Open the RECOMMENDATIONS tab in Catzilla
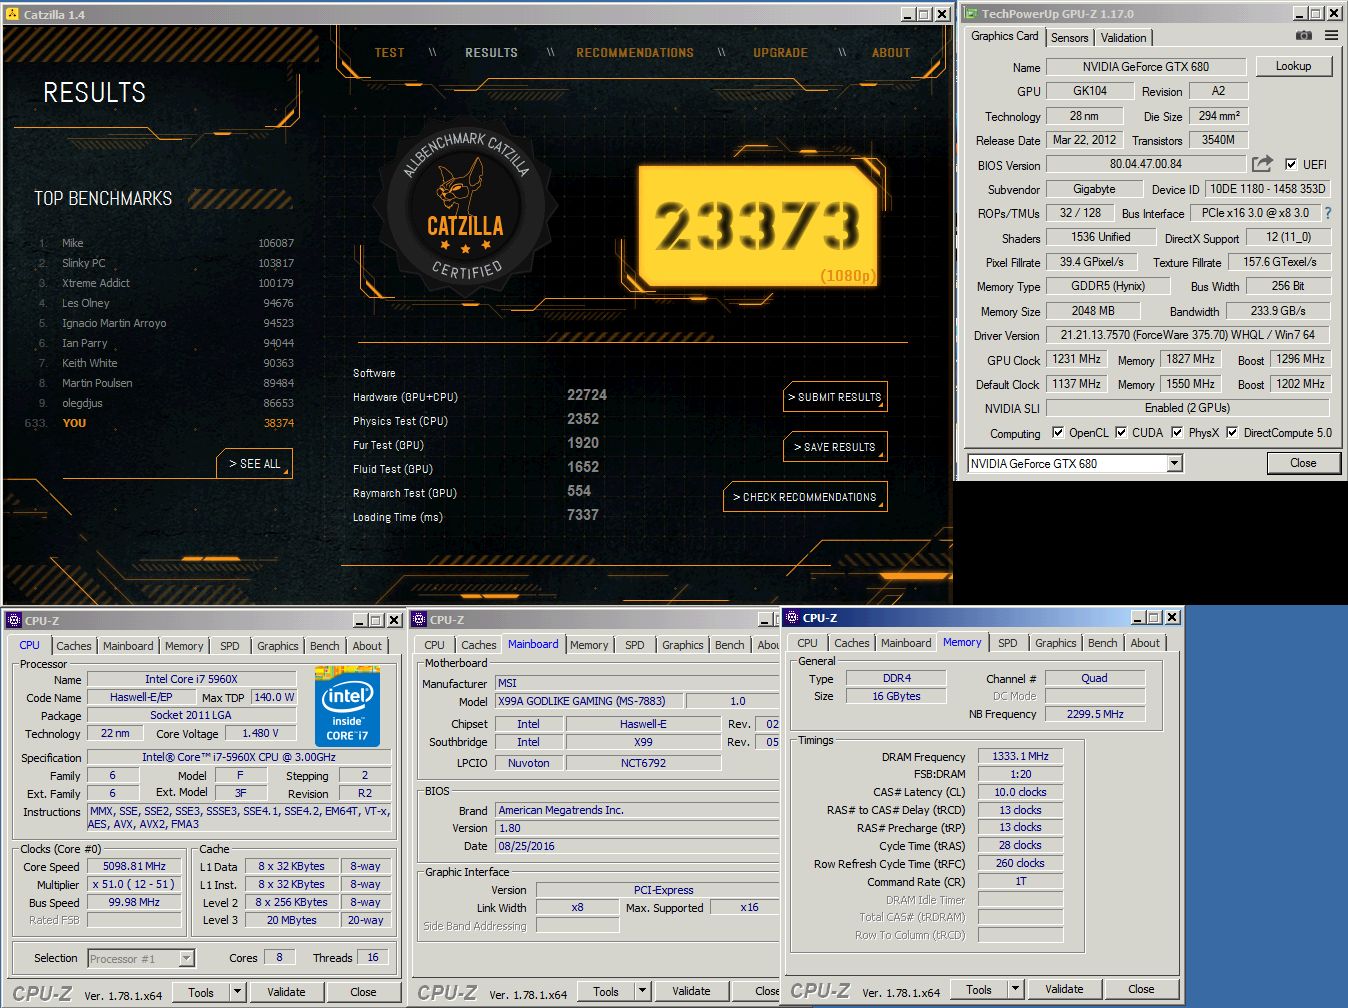 pos(635,53)
